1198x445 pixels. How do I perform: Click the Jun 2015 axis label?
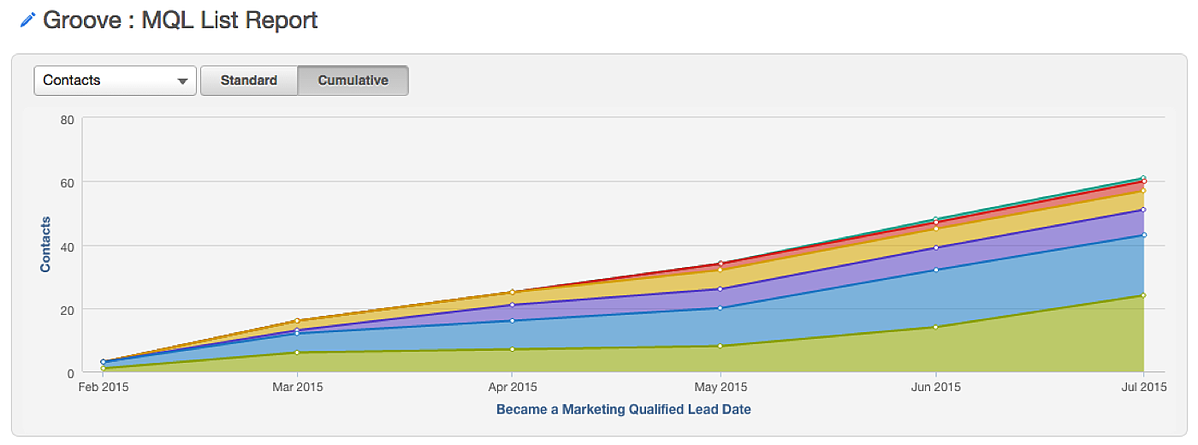click(x=935, y=387)
